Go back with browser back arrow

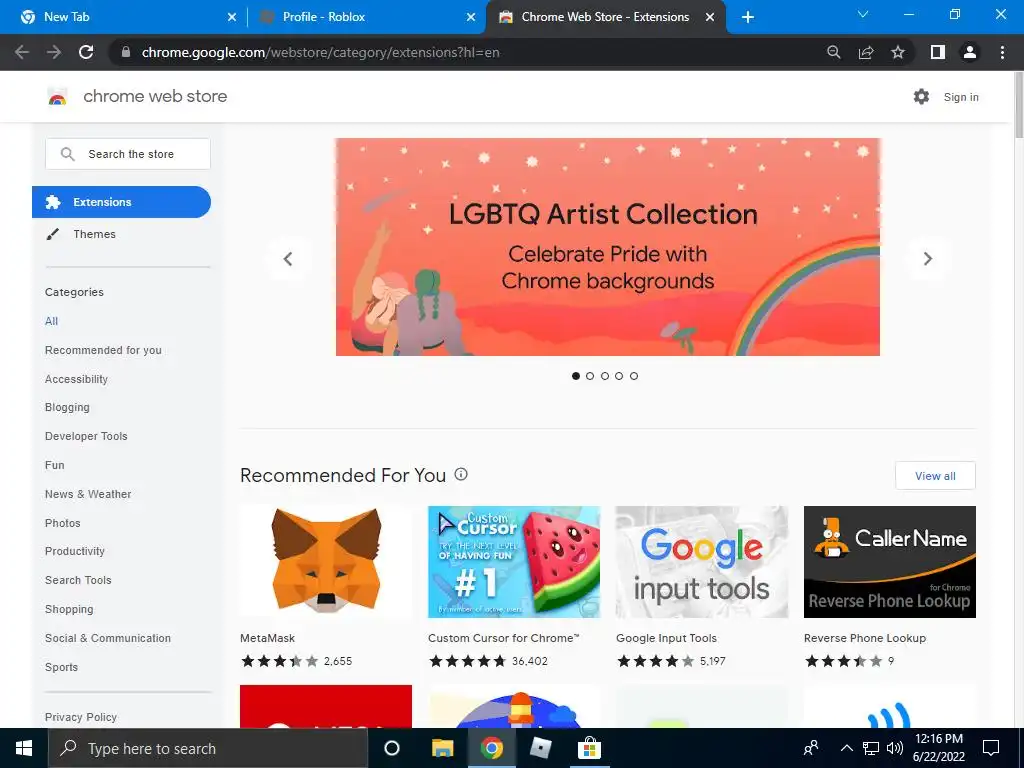22,52
